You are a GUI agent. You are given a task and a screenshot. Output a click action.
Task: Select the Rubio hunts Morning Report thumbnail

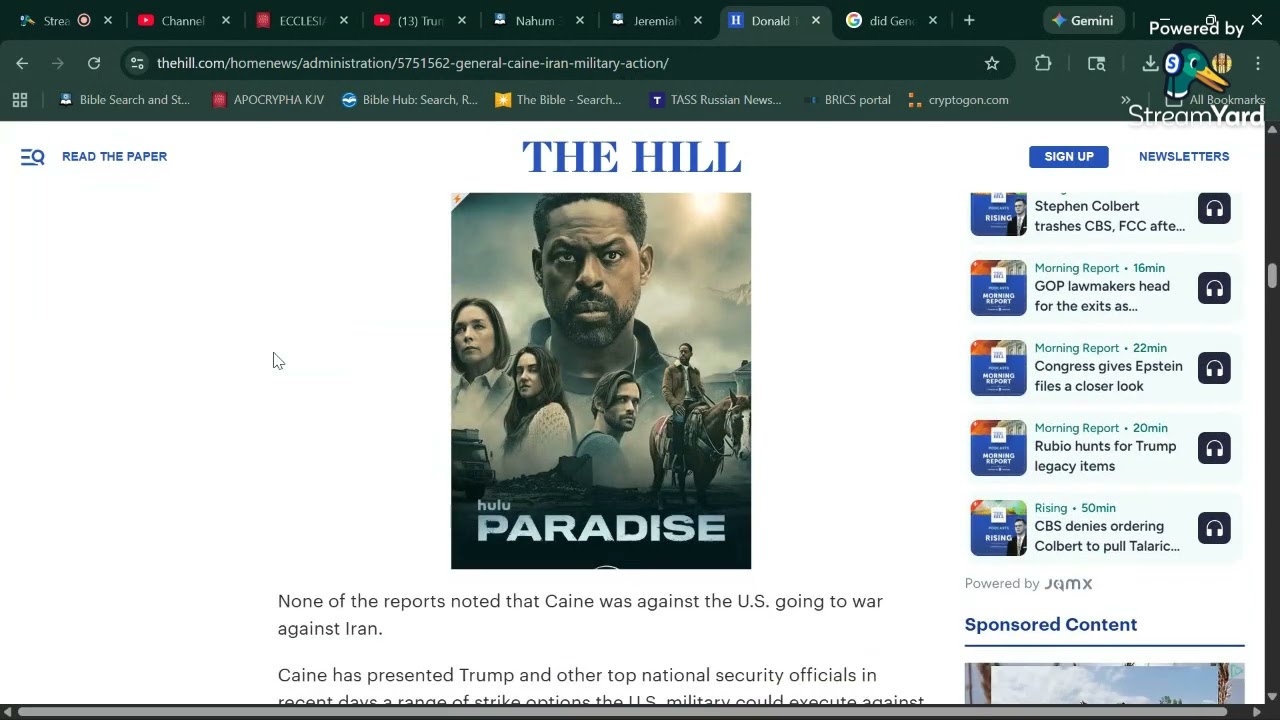pyautogui.click(x=998, y=448)
